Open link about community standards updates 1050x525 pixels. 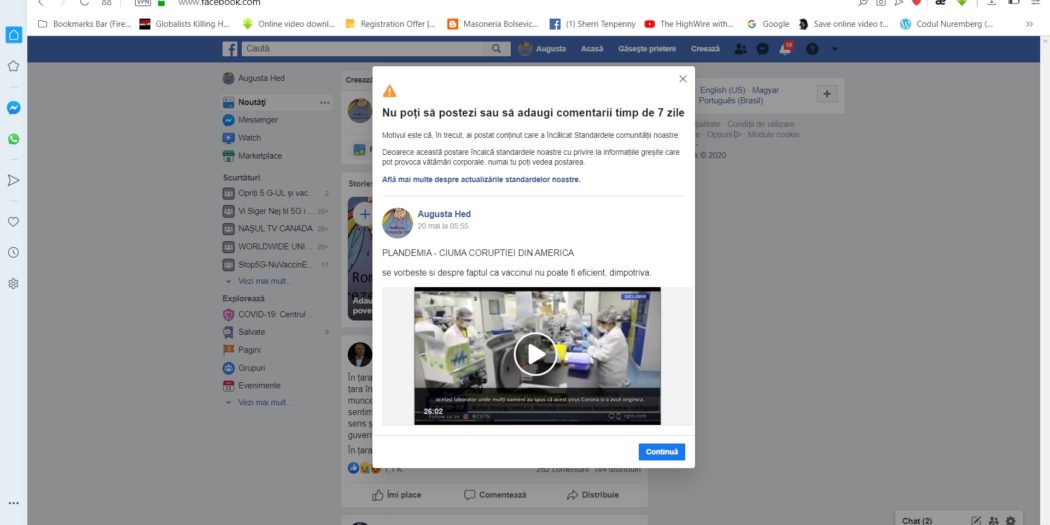[481, 180]
